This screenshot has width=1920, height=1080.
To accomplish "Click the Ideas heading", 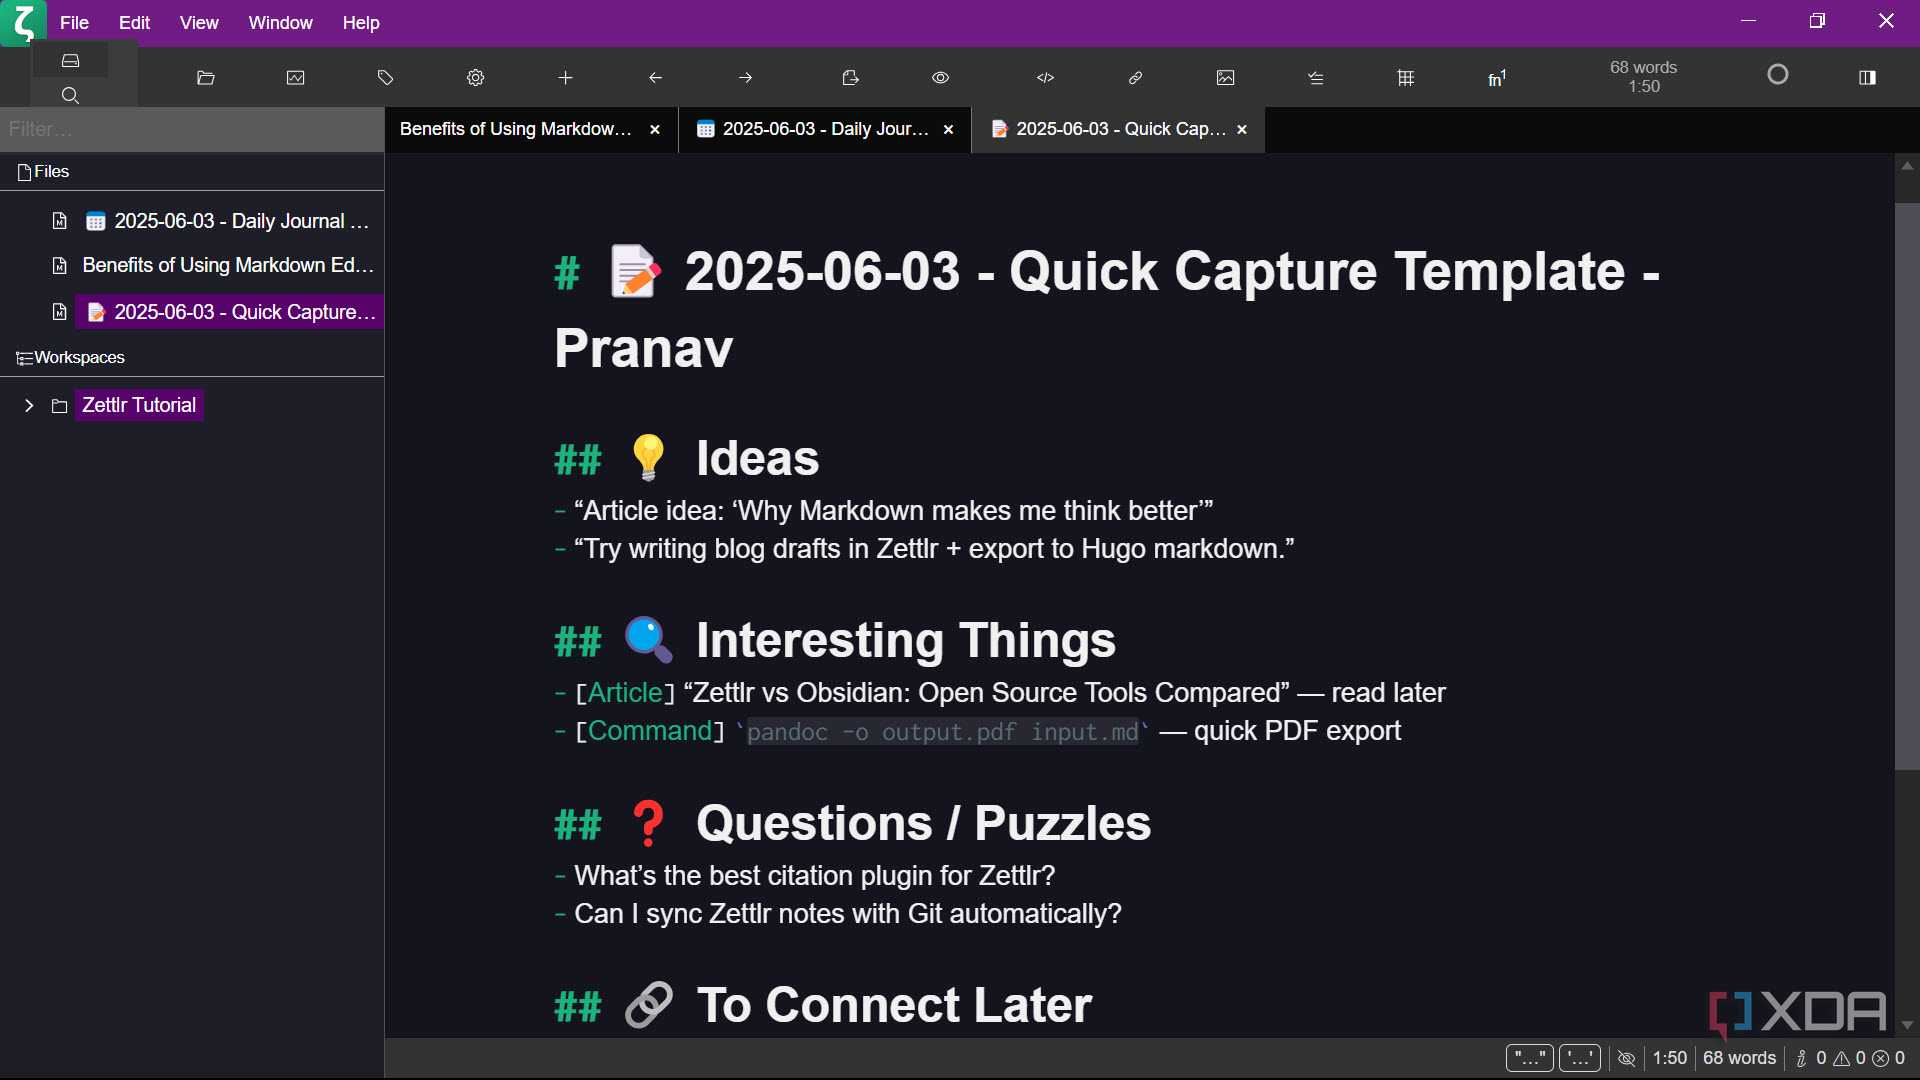I will point(757,459).
